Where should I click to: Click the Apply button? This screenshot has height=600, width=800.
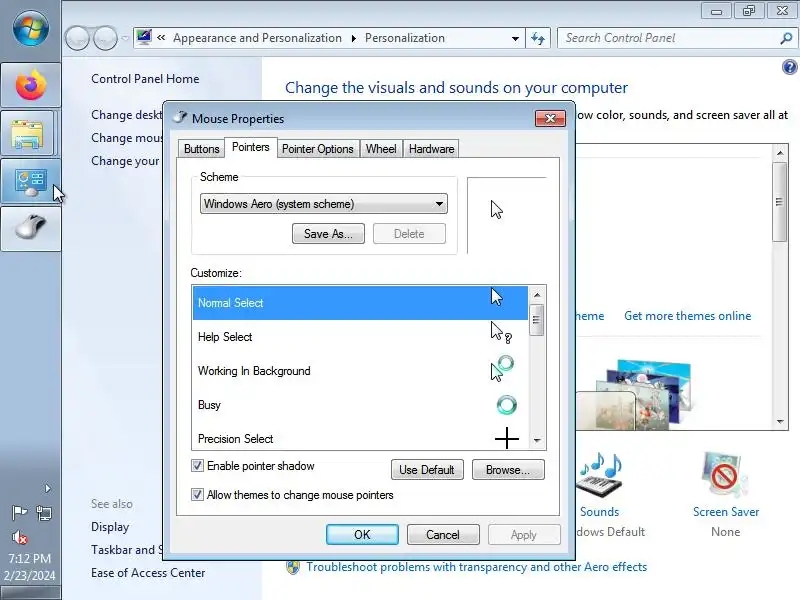pos(524,534)
